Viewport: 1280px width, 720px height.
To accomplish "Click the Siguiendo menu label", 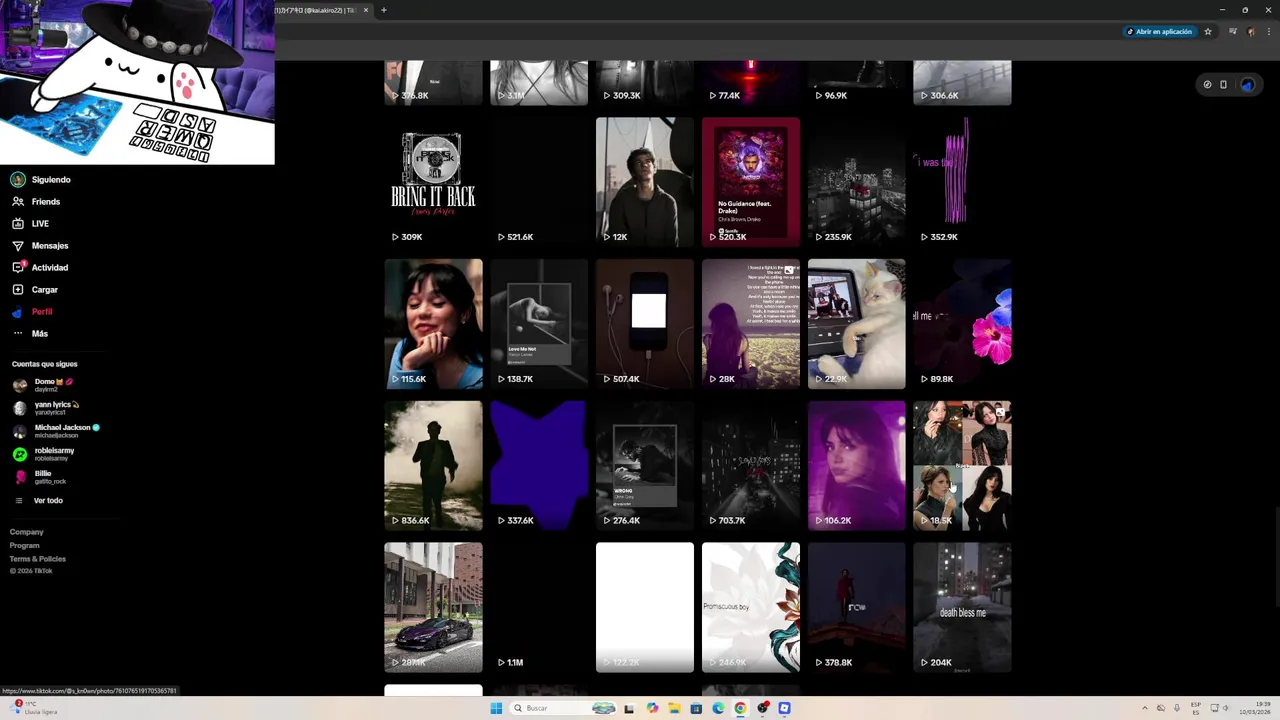I will coord(51,180).
